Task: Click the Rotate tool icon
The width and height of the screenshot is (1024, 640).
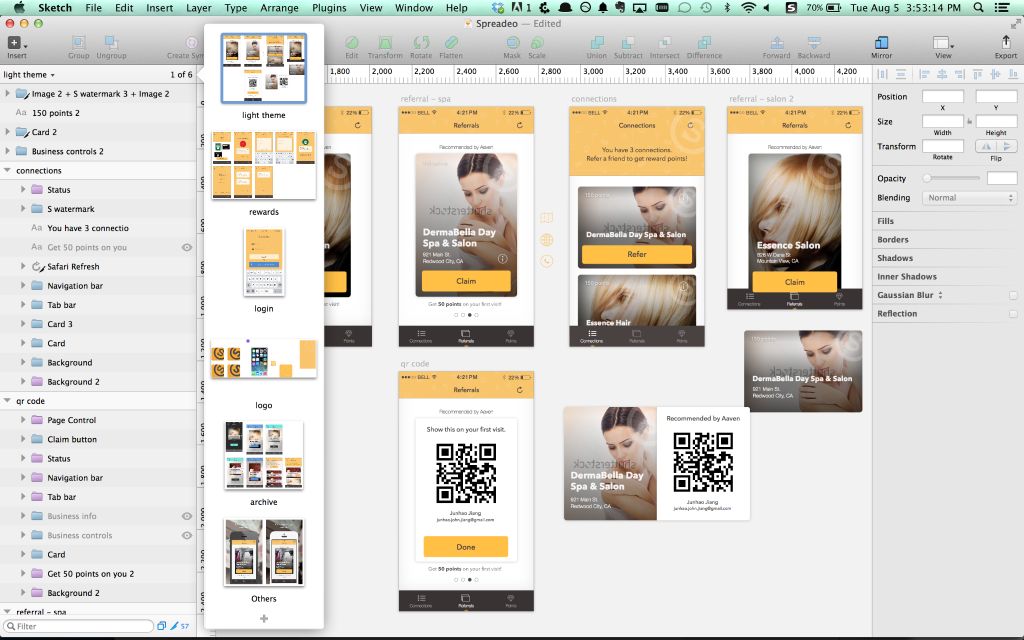Action: pyautogui.click(x=421, y=42)
